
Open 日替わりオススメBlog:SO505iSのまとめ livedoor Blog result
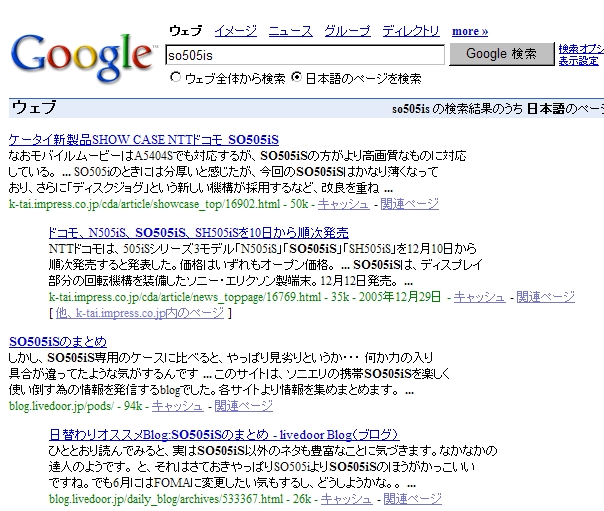[224, 435]
